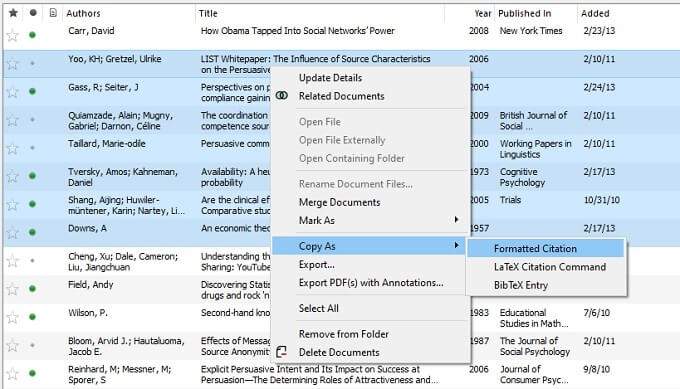
Task: Toggle read status dot for Shang, Aijing
Action: (33, 204)
